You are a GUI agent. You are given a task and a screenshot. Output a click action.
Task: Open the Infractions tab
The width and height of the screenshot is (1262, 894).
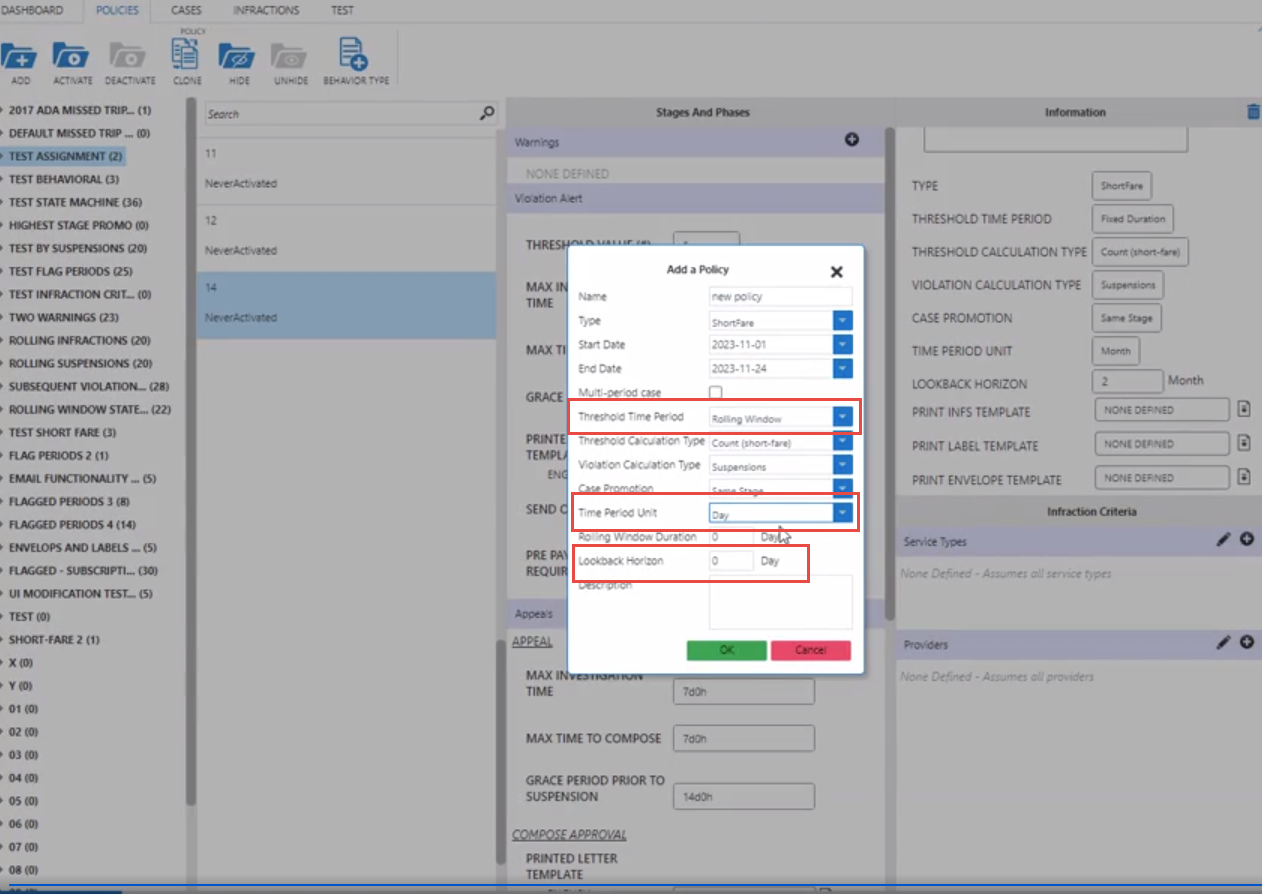[266, 10]
